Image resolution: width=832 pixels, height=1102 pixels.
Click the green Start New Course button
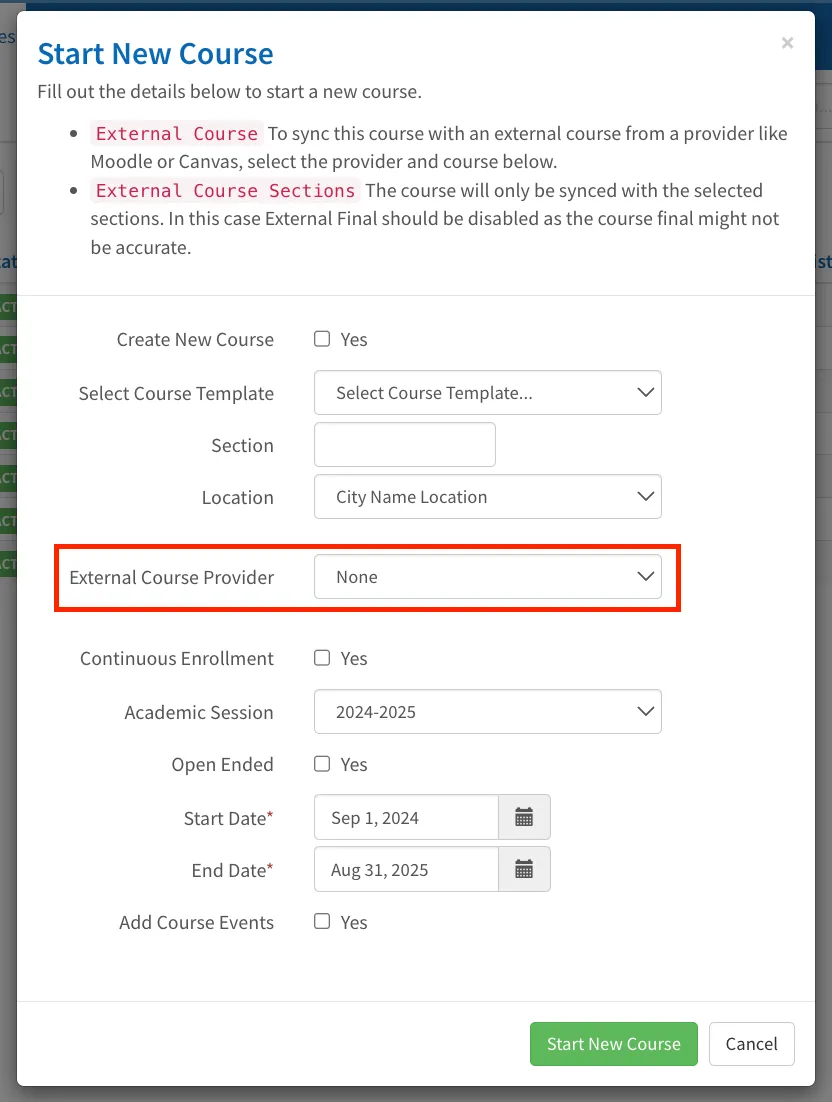pyautogui.click(x=613, y=1044)
